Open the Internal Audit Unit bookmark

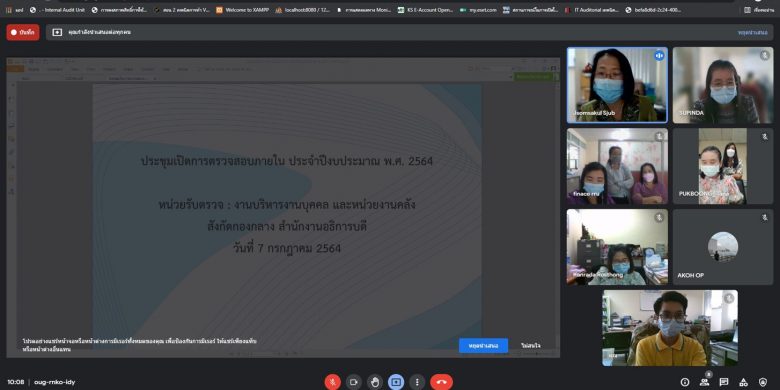tap(57, 9)
